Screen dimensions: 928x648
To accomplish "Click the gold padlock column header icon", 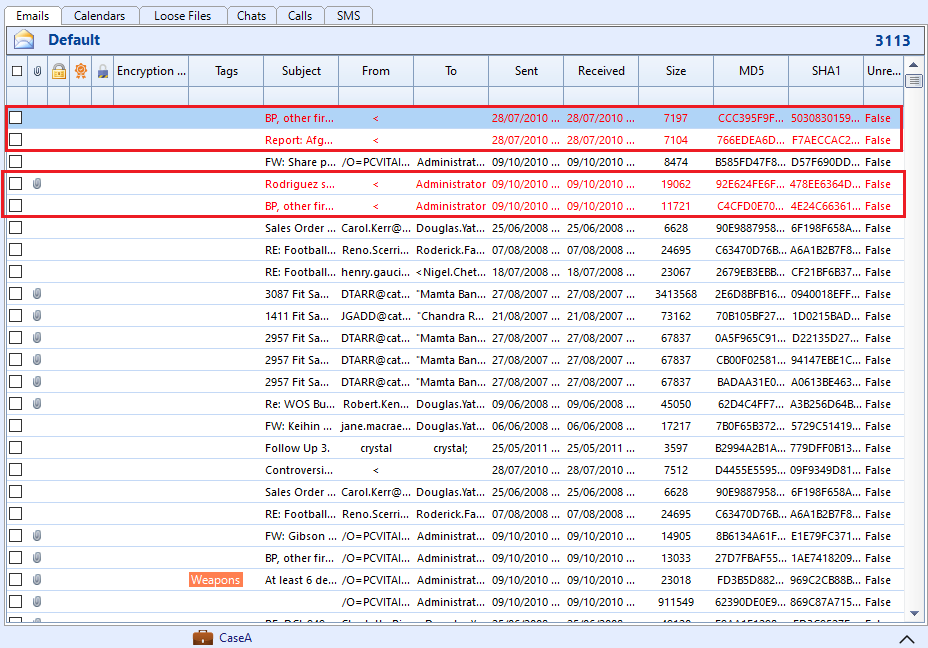I will (59, 71).
